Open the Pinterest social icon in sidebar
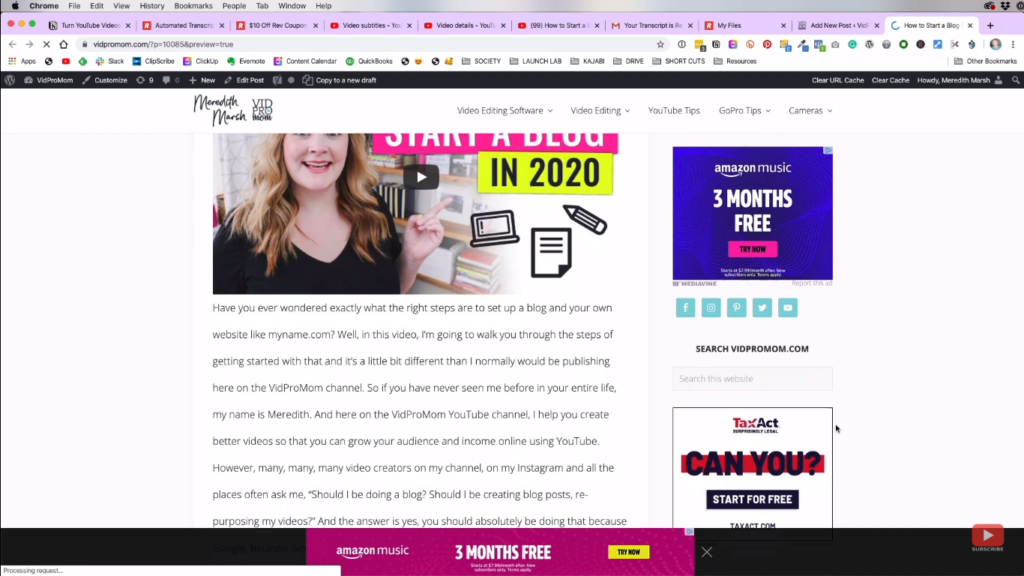Viewport: 1024px width, 576px height. (736, 308)
